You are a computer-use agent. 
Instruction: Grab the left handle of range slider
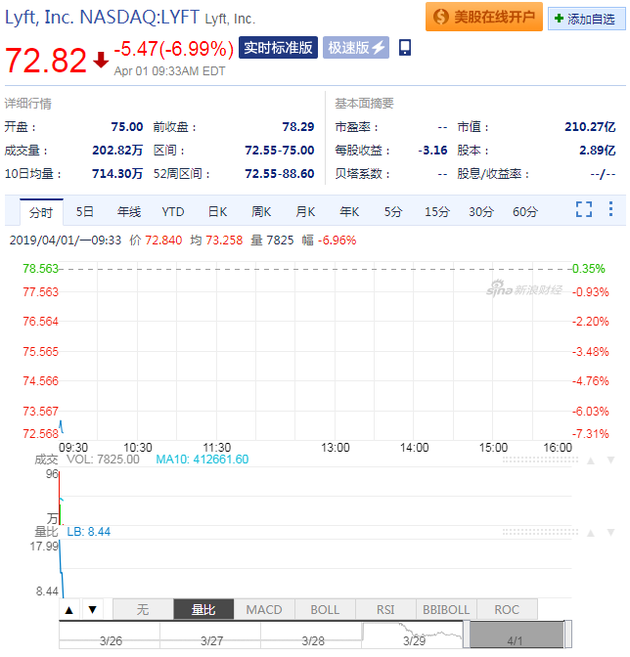click(x=466, y=635)
